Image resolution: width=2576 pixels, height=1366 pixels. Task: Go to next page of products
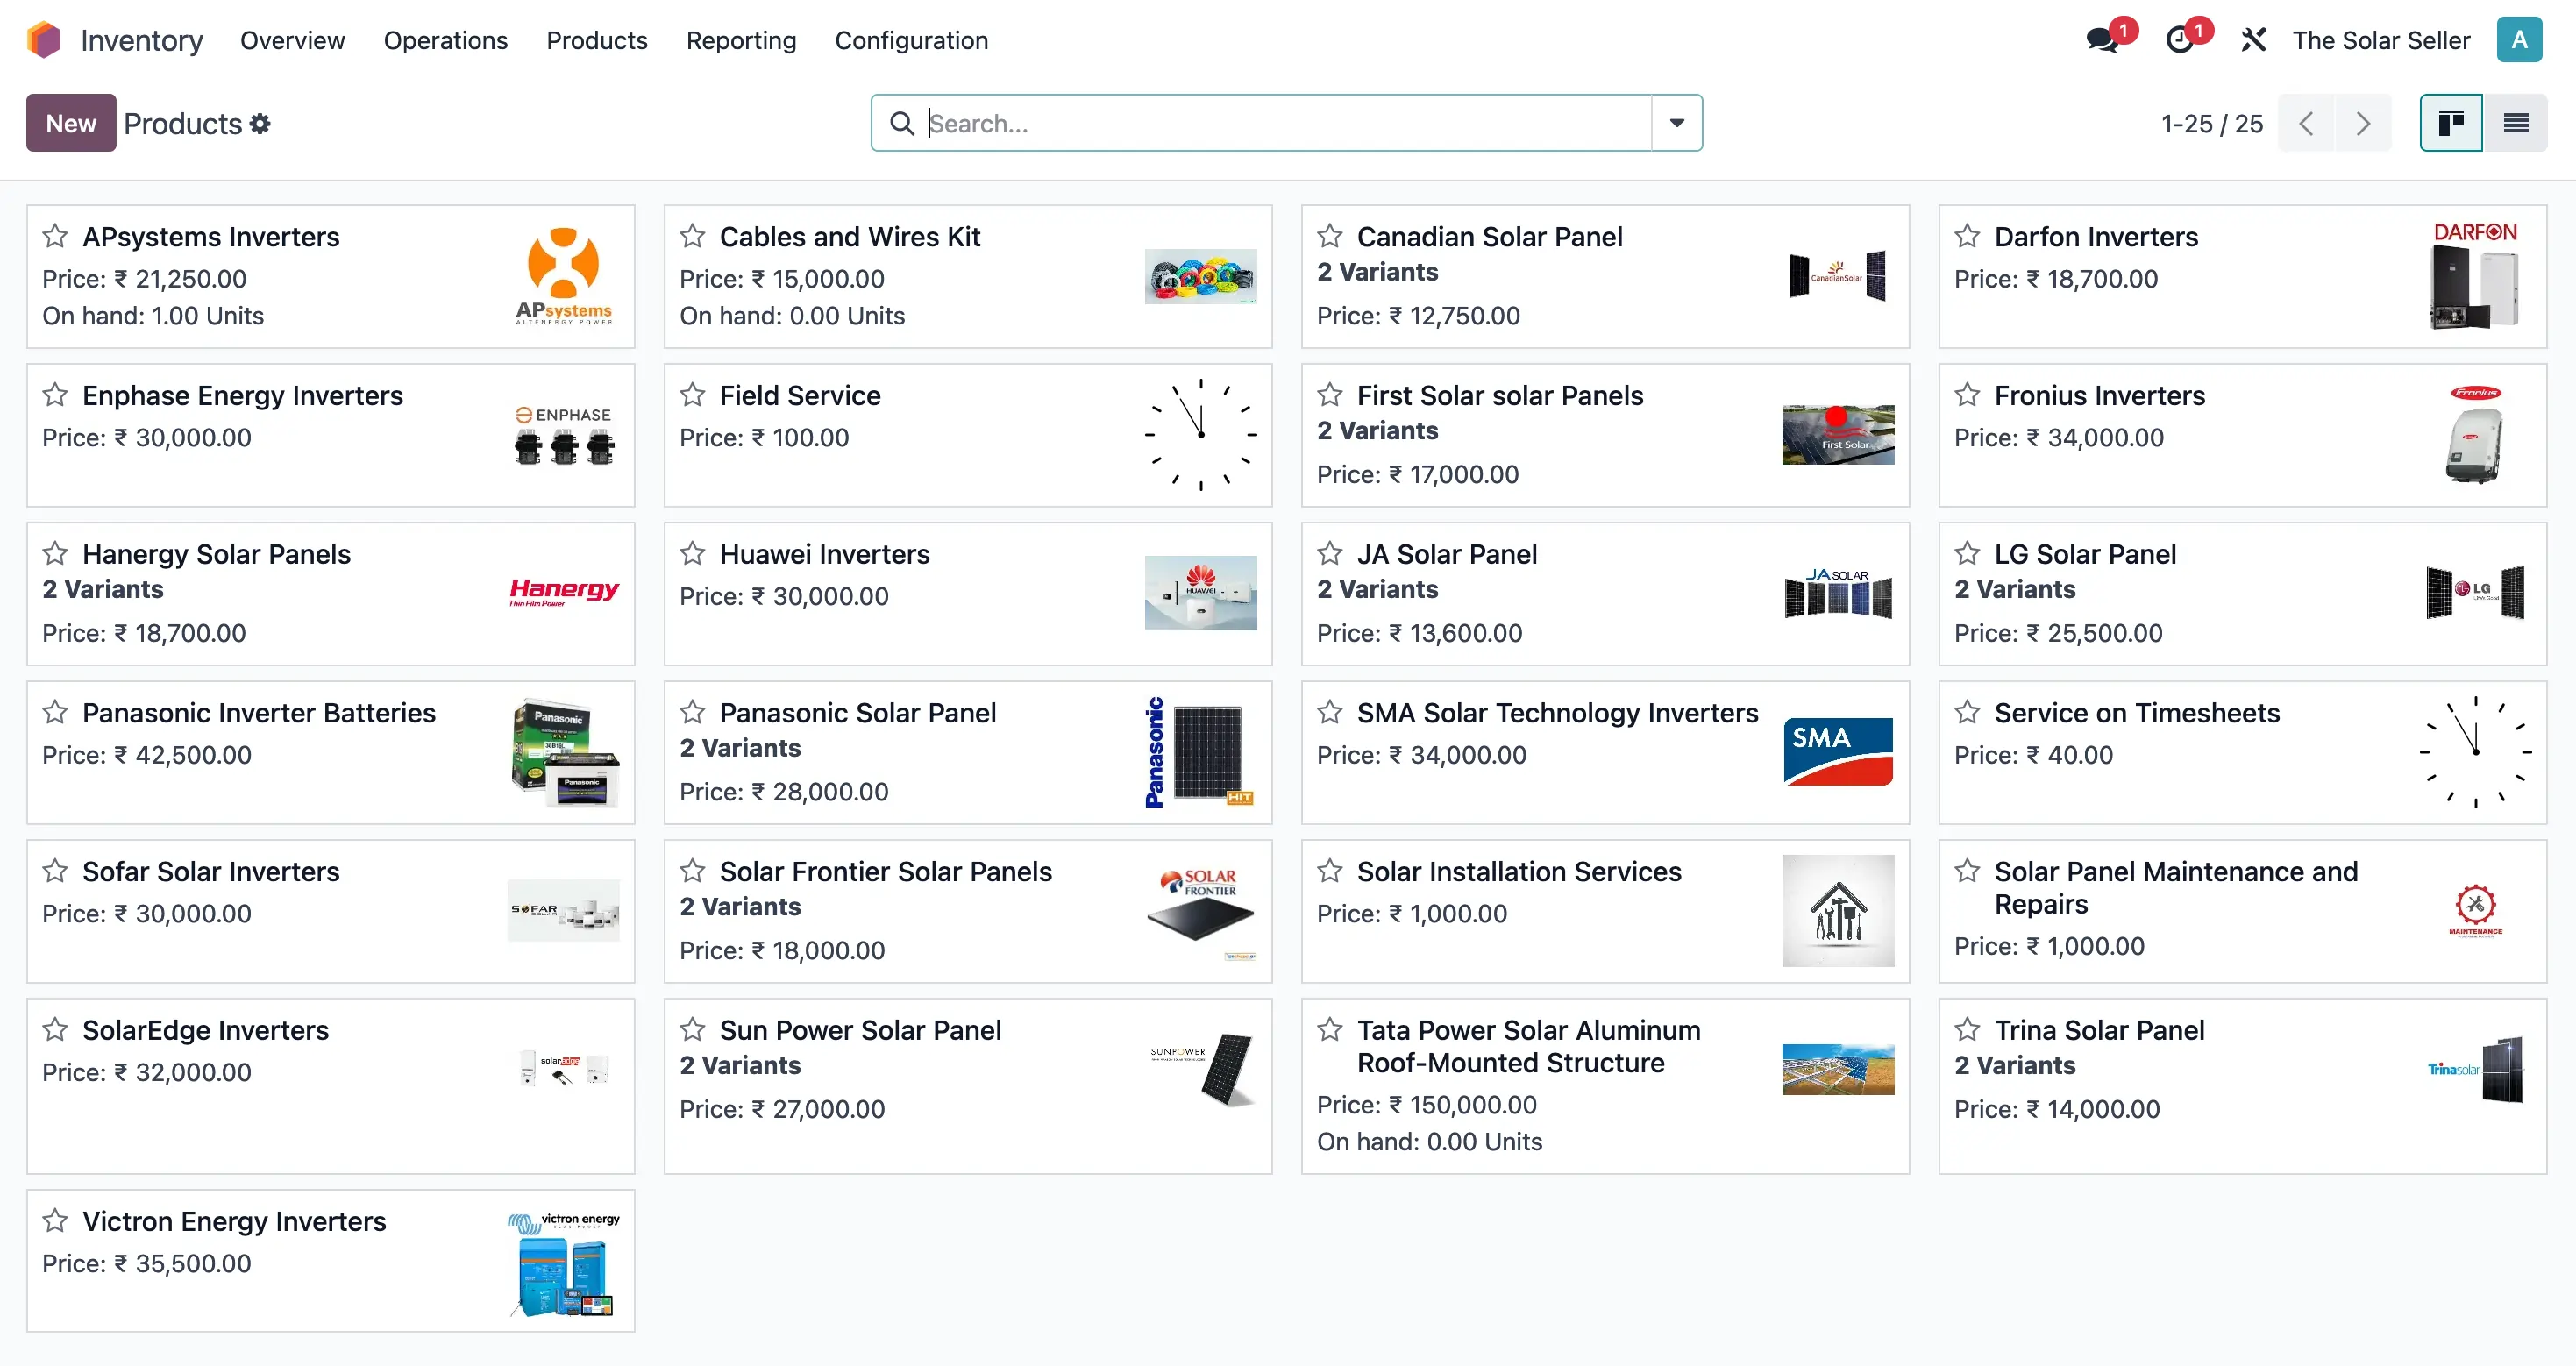coord(2363,123)
